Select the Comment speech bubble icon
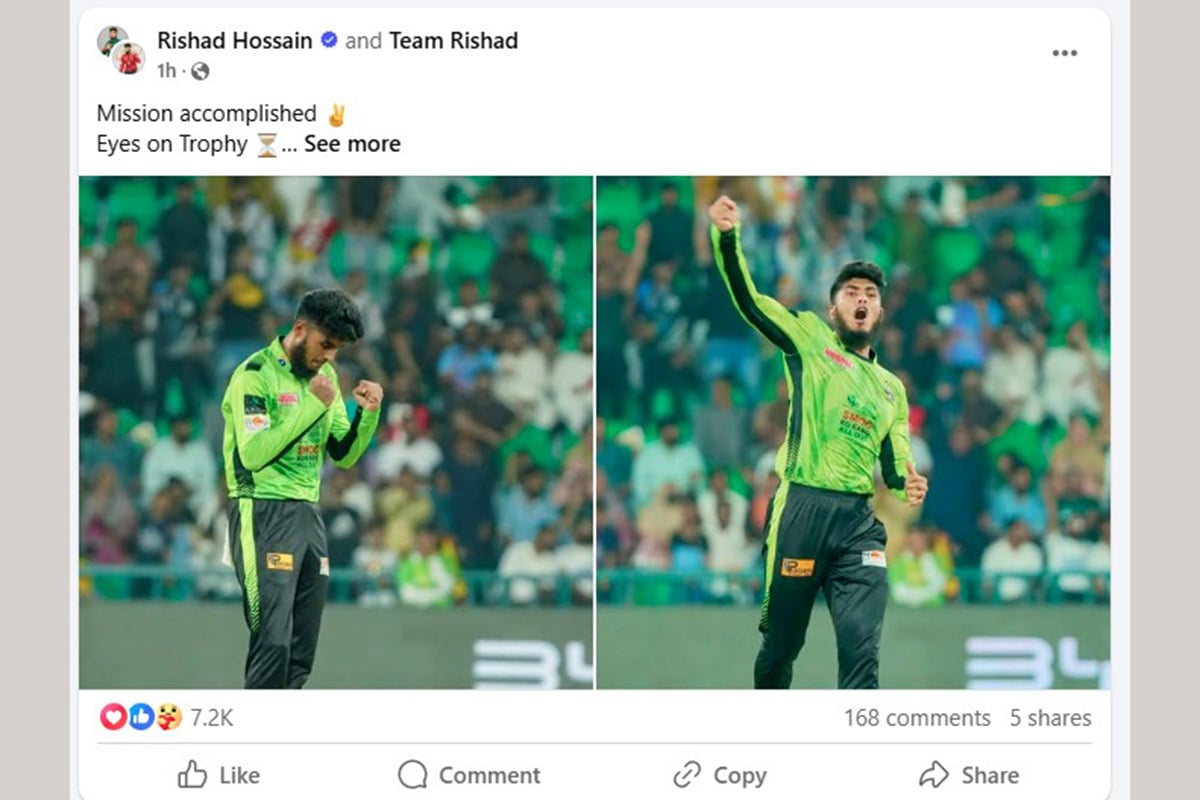This screenshot has width=1200, height=800. click(411, 775)
